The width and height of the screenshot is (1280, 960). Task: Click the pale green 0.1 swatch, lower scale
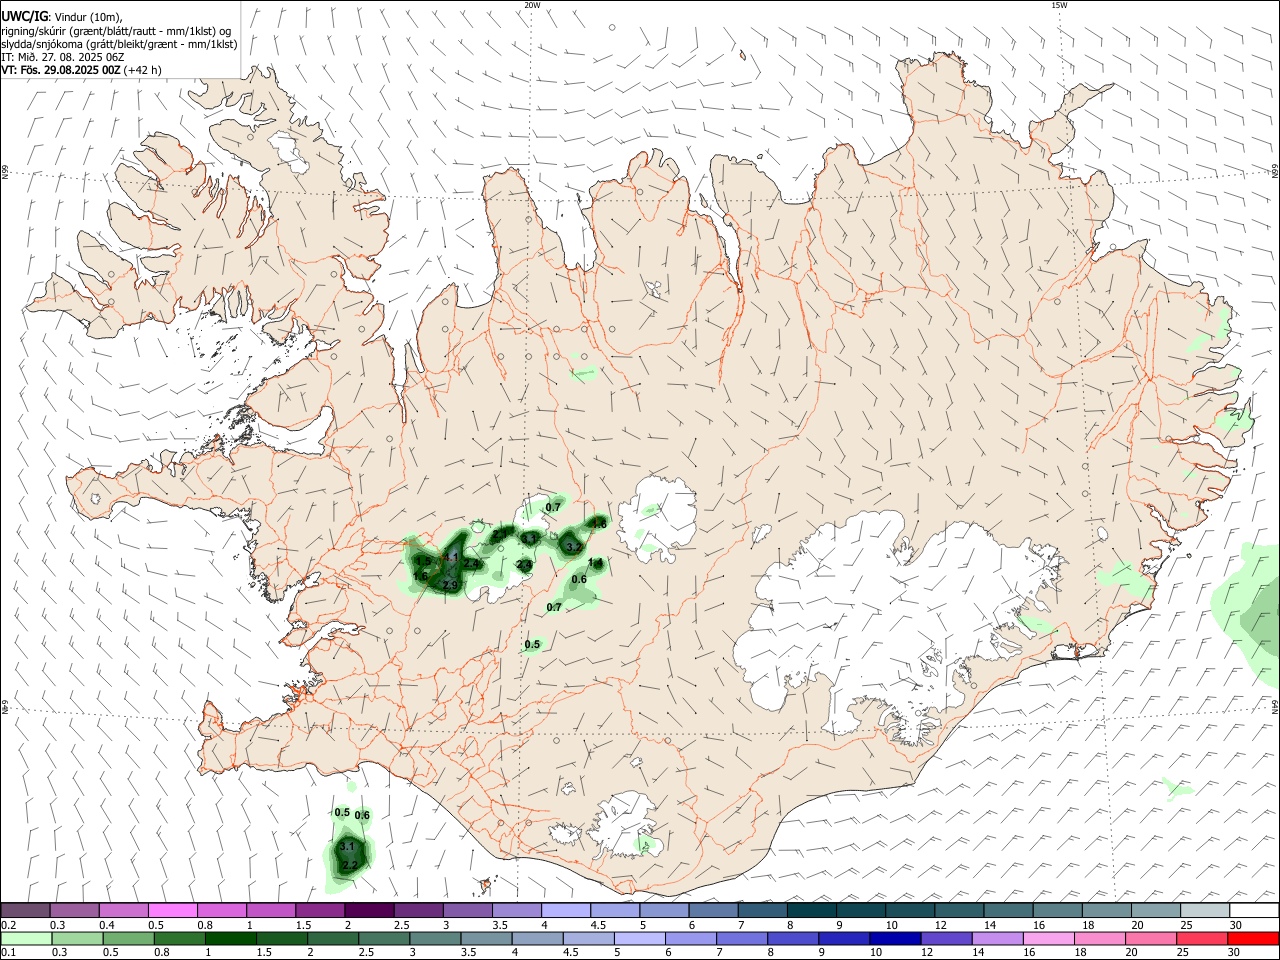(26, 939)
